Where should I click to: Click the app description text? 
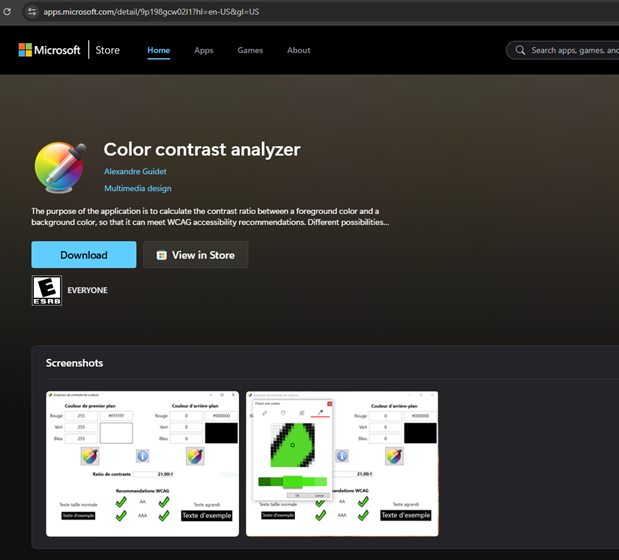210,217
